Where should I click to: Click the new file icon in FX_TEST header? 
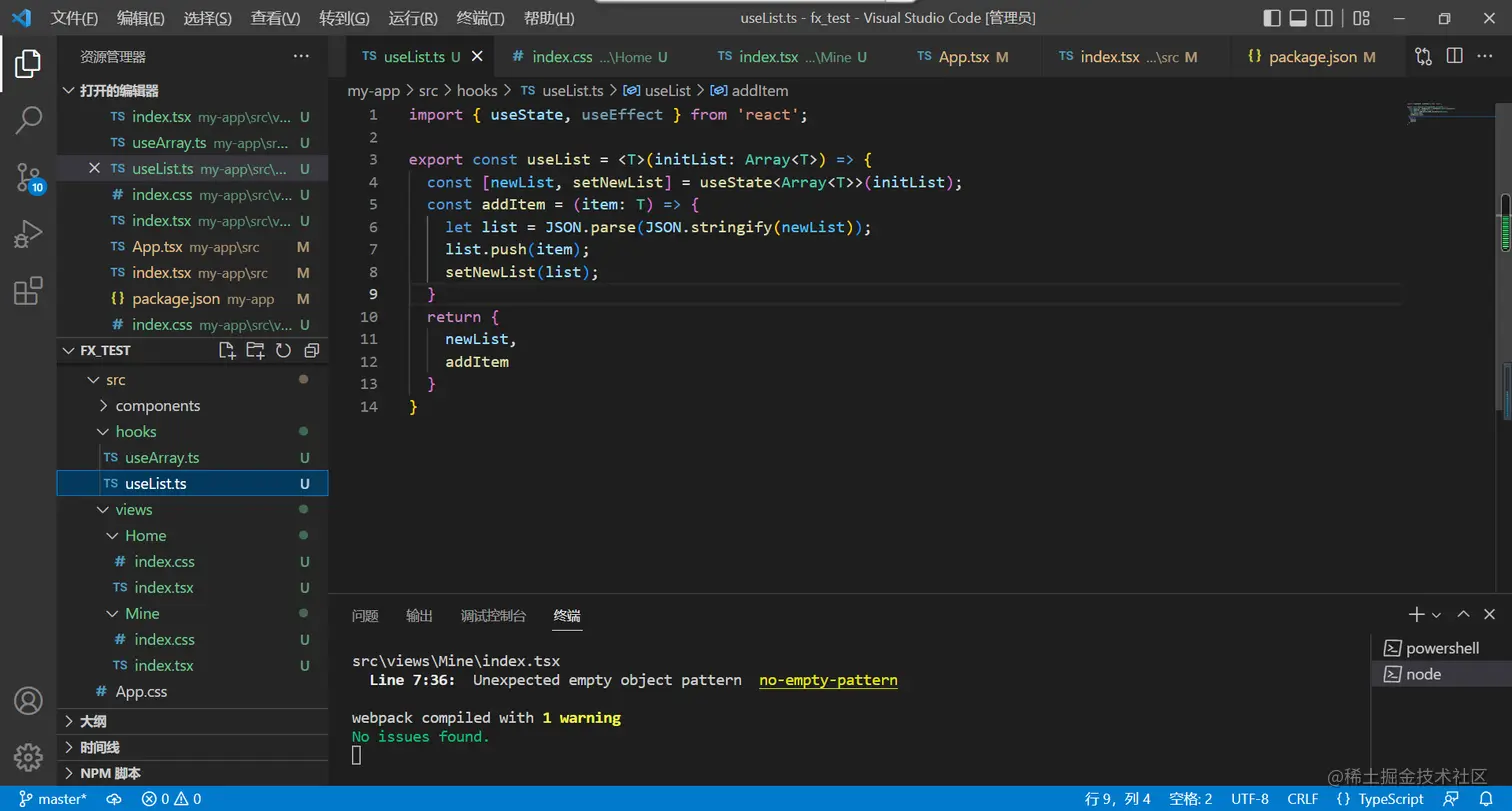227,350
